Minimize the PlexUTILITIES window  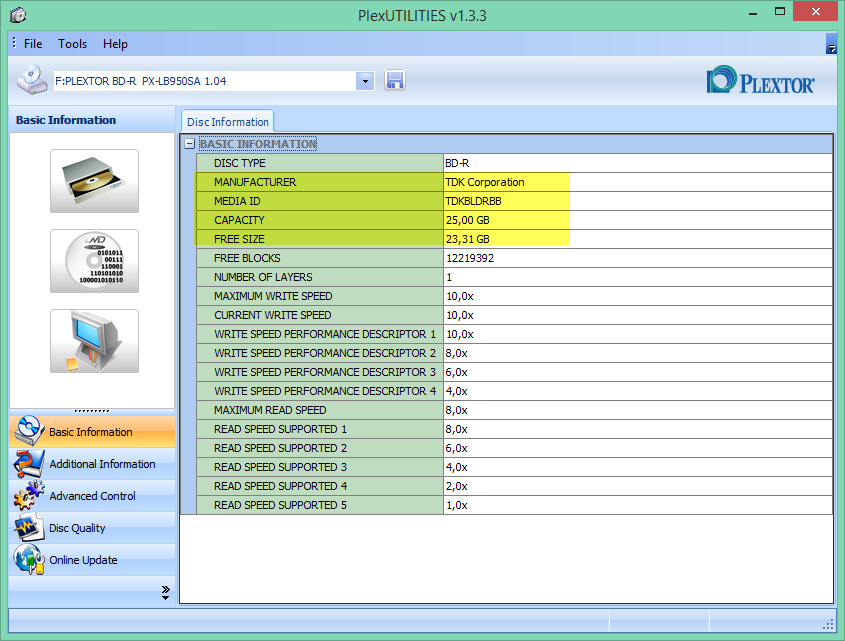point(753,13)
